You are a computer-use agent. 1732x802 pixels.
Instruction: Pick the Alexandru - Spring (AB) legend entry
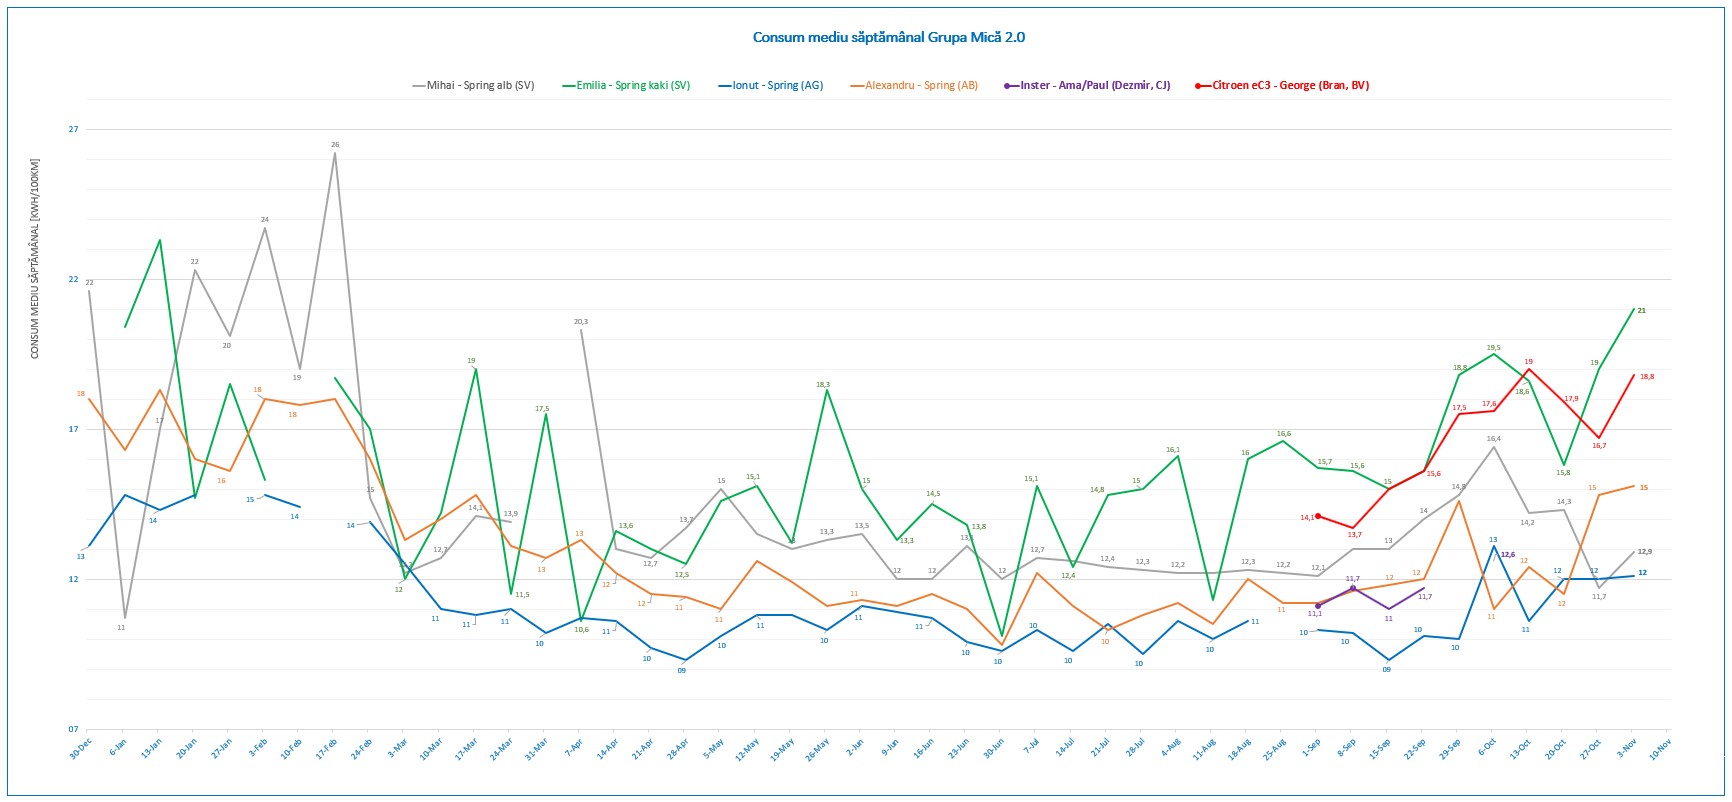[921, 86]
